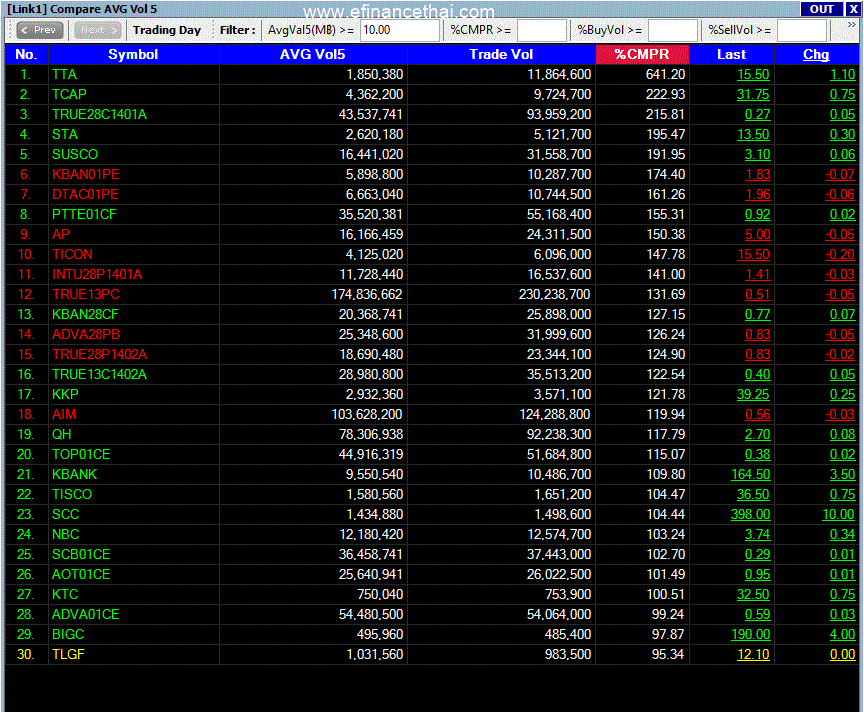Sort by the %CMPR column header
864x712 pixels.
click(x=642, y=55)
